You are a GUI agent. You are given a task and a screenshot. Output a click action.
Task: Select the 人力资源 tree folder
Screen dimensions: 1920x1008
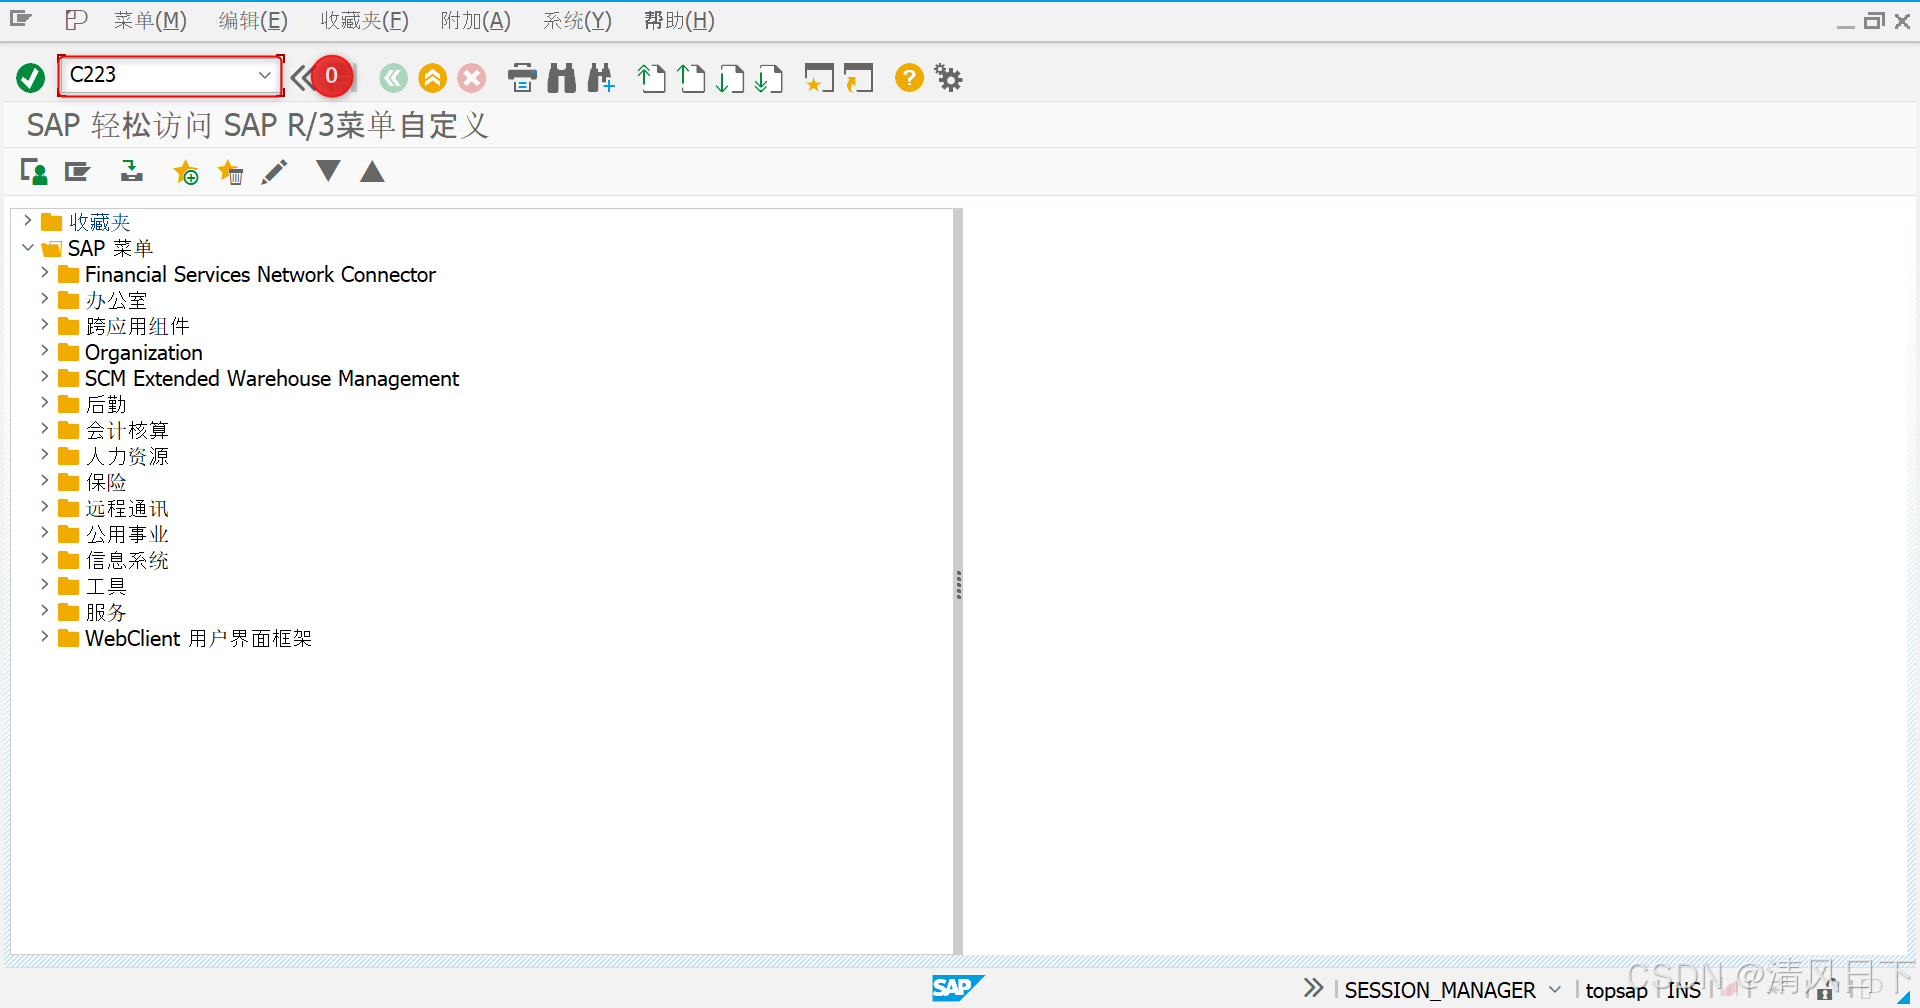point(127,456)
